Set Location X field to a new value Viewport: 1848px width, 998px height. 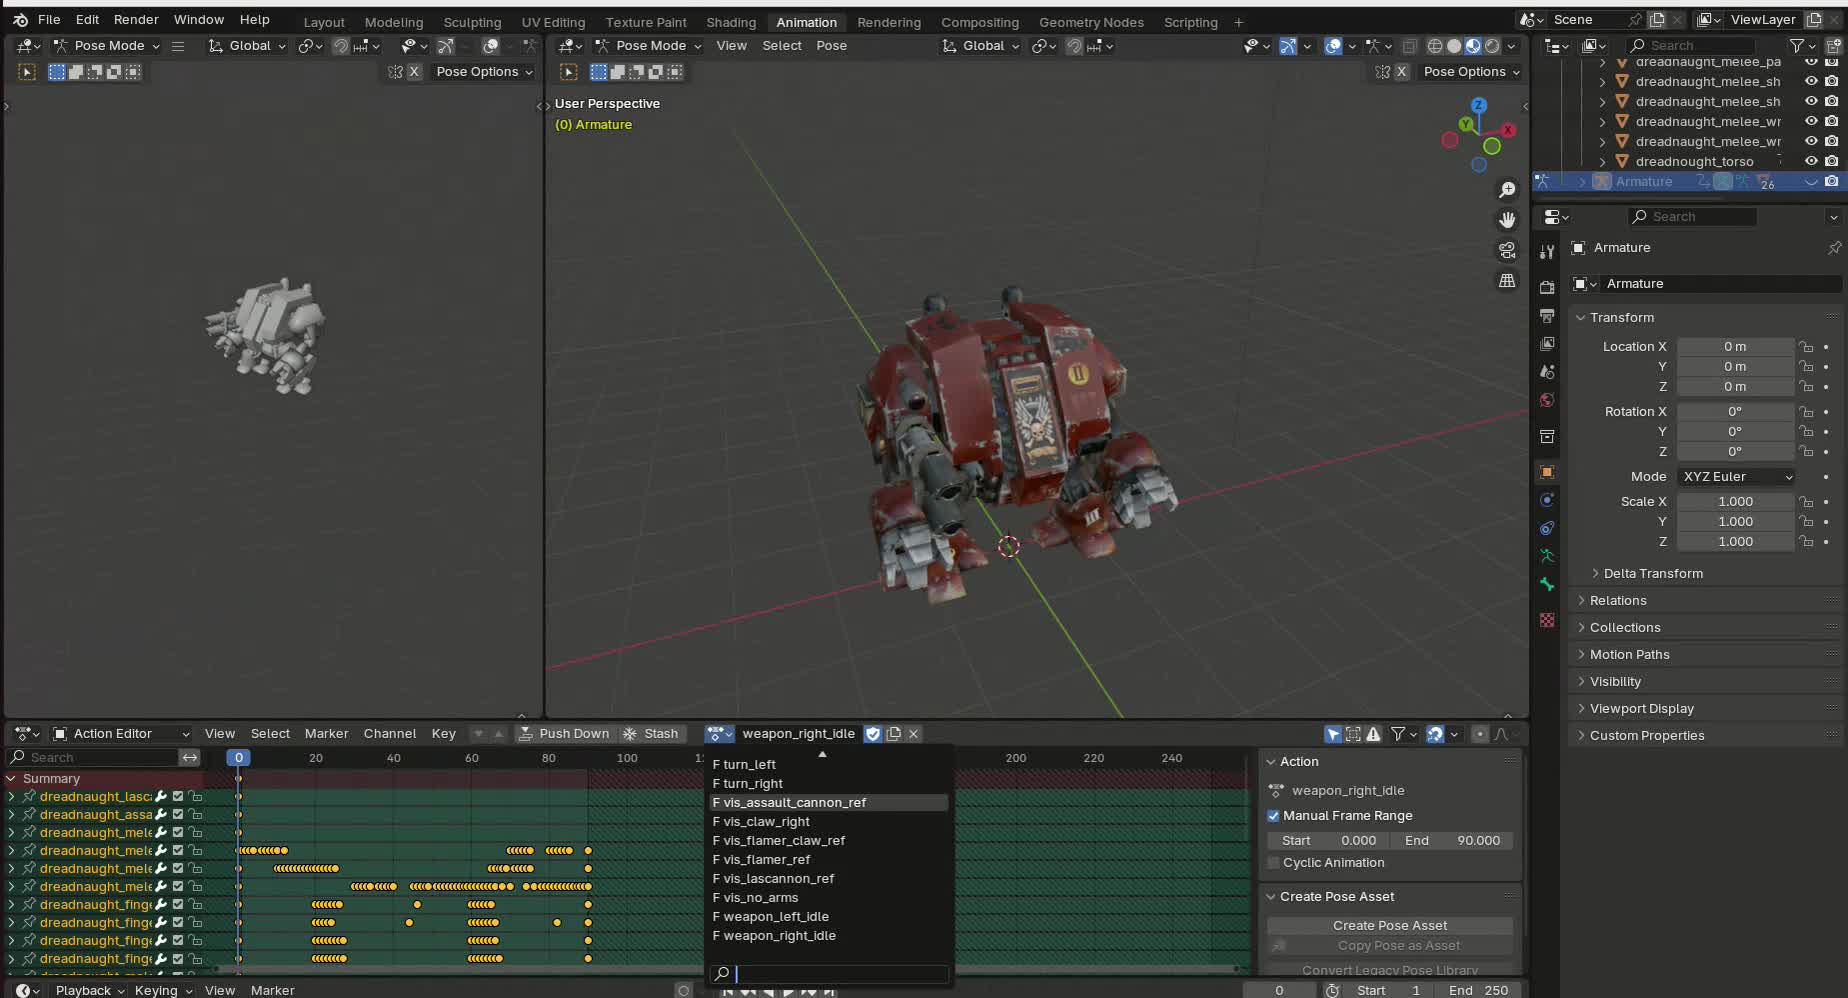click(1736, 346)
